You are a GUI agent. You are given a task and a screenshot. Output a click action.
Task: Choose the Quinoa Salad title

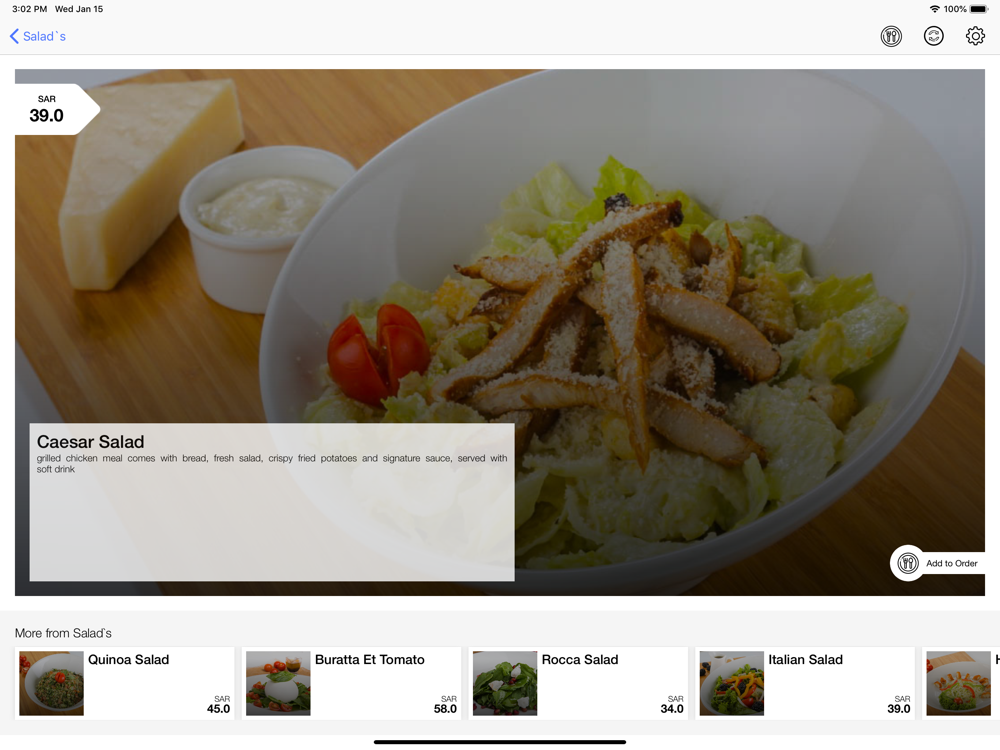point(128,659)
